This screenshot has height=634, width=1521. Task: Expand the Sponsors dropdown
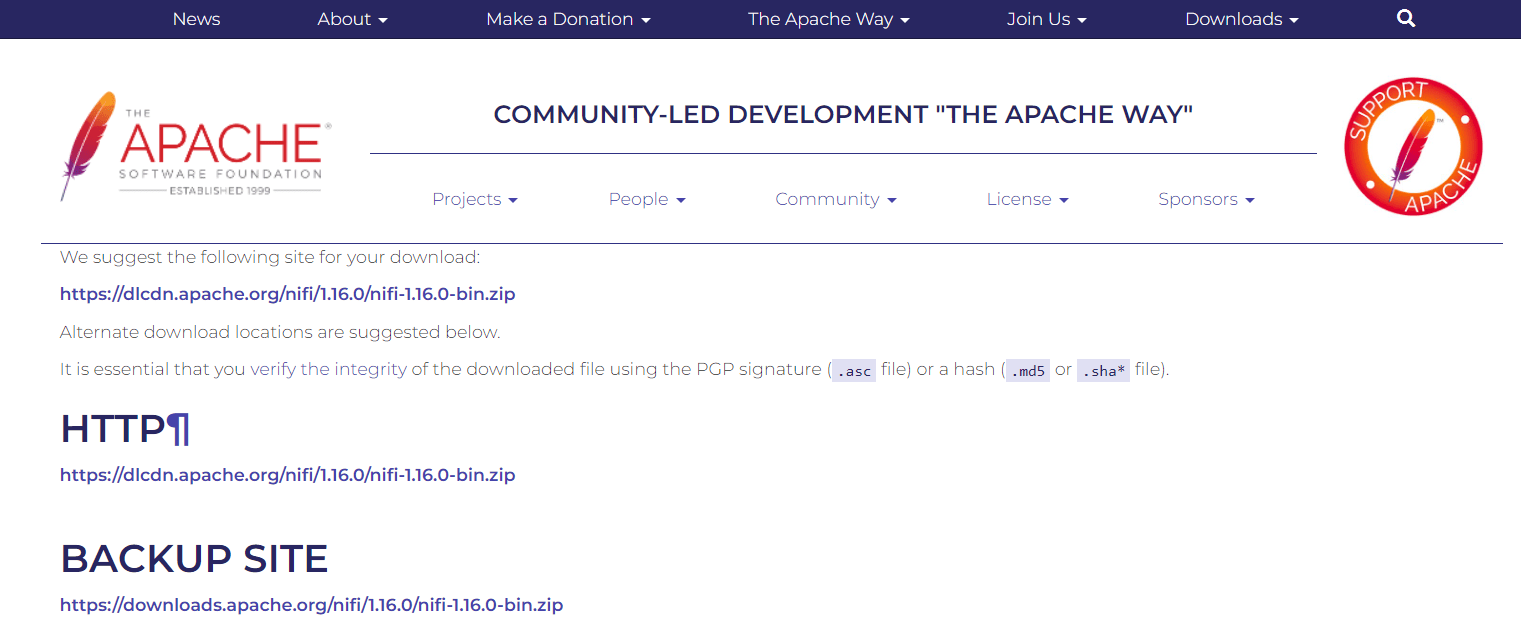1206,199
